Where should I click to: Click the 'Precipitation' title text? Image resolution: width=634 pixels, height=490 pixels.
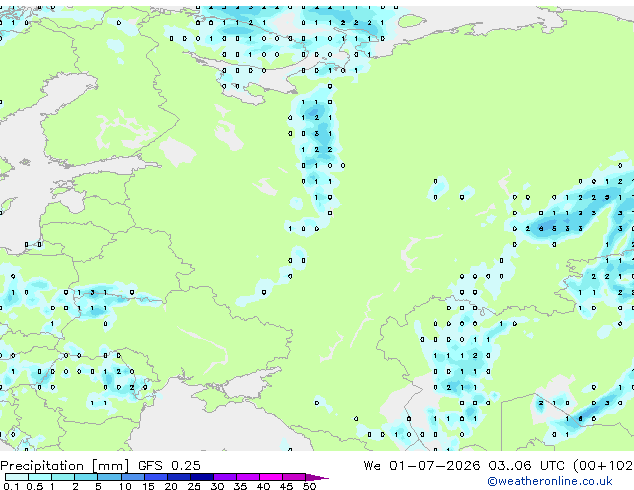coord(42,466)
